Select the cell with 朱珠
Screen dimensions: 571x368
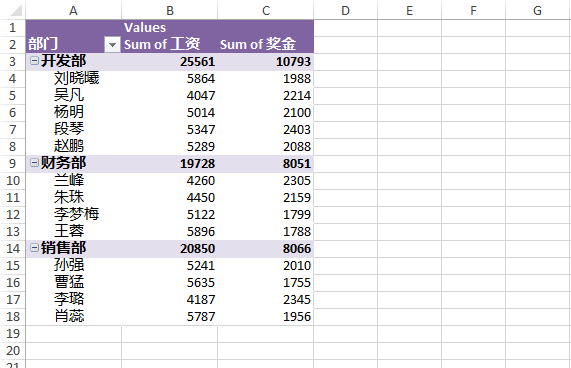[74, 197]
